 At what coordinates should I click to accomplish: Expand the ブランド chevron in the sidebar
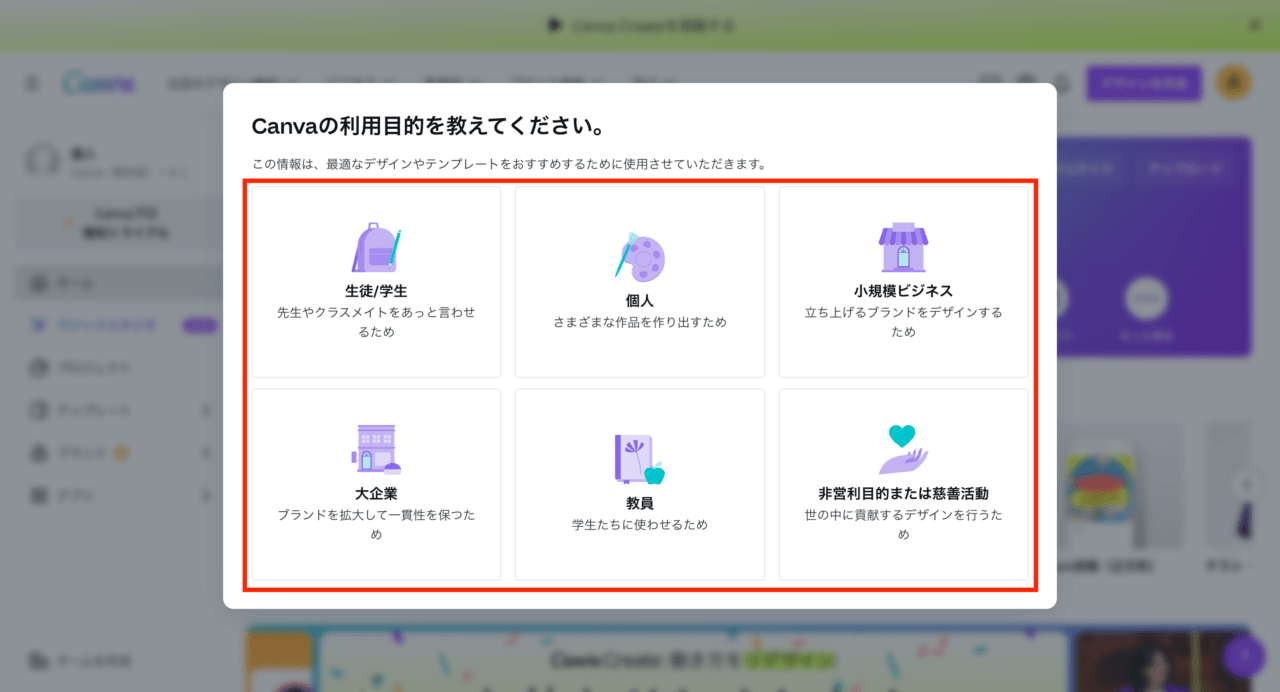point(207,453)
